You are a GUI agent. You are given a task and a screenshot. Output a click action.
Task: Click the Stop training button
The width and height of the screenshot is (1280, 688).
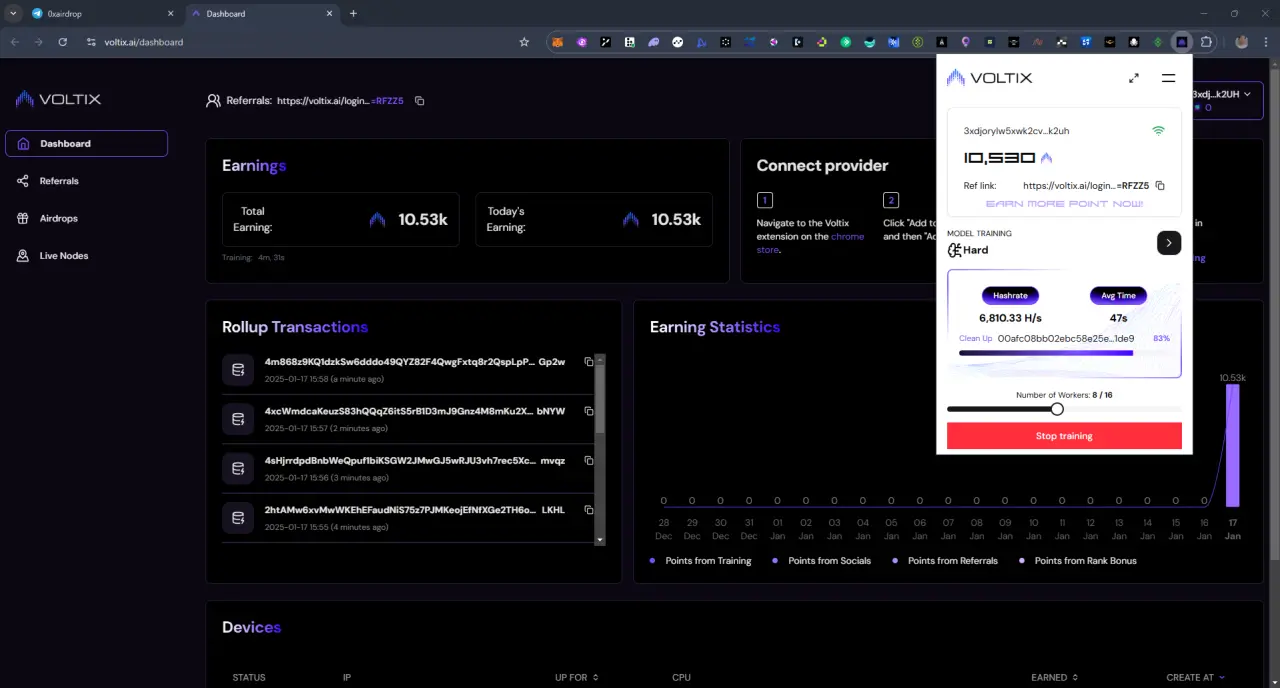click(x=1064, y=436)
